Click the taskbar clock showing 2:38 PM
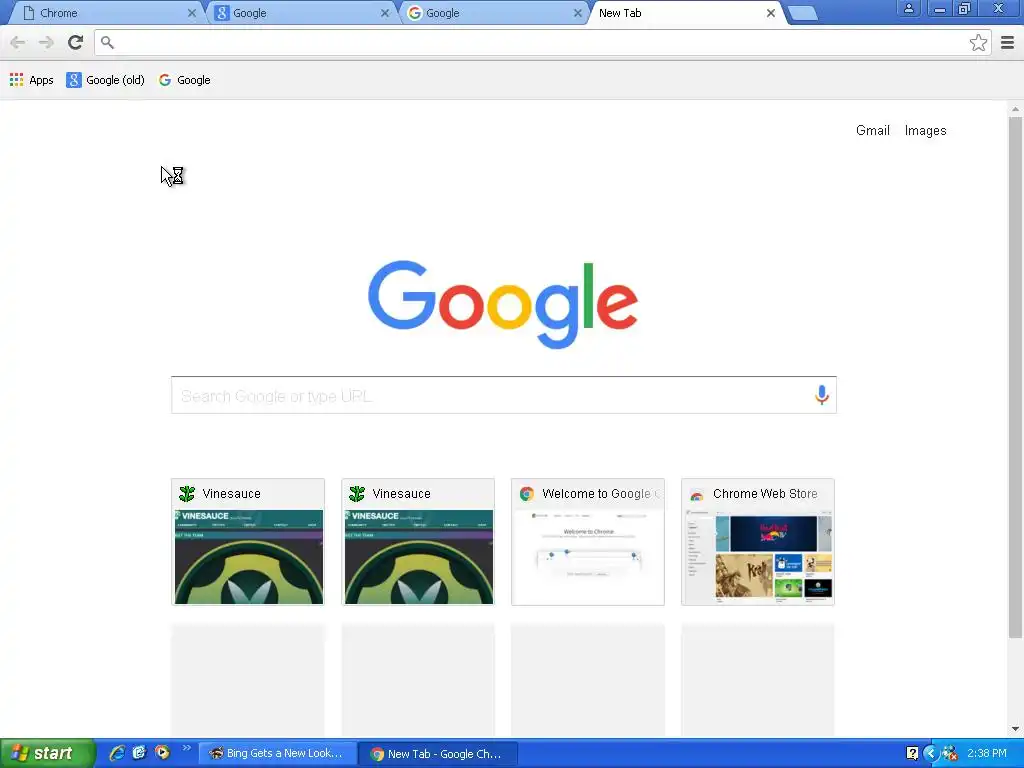The height and width of the screenshot is (768, 1024). tap(987, 754)
